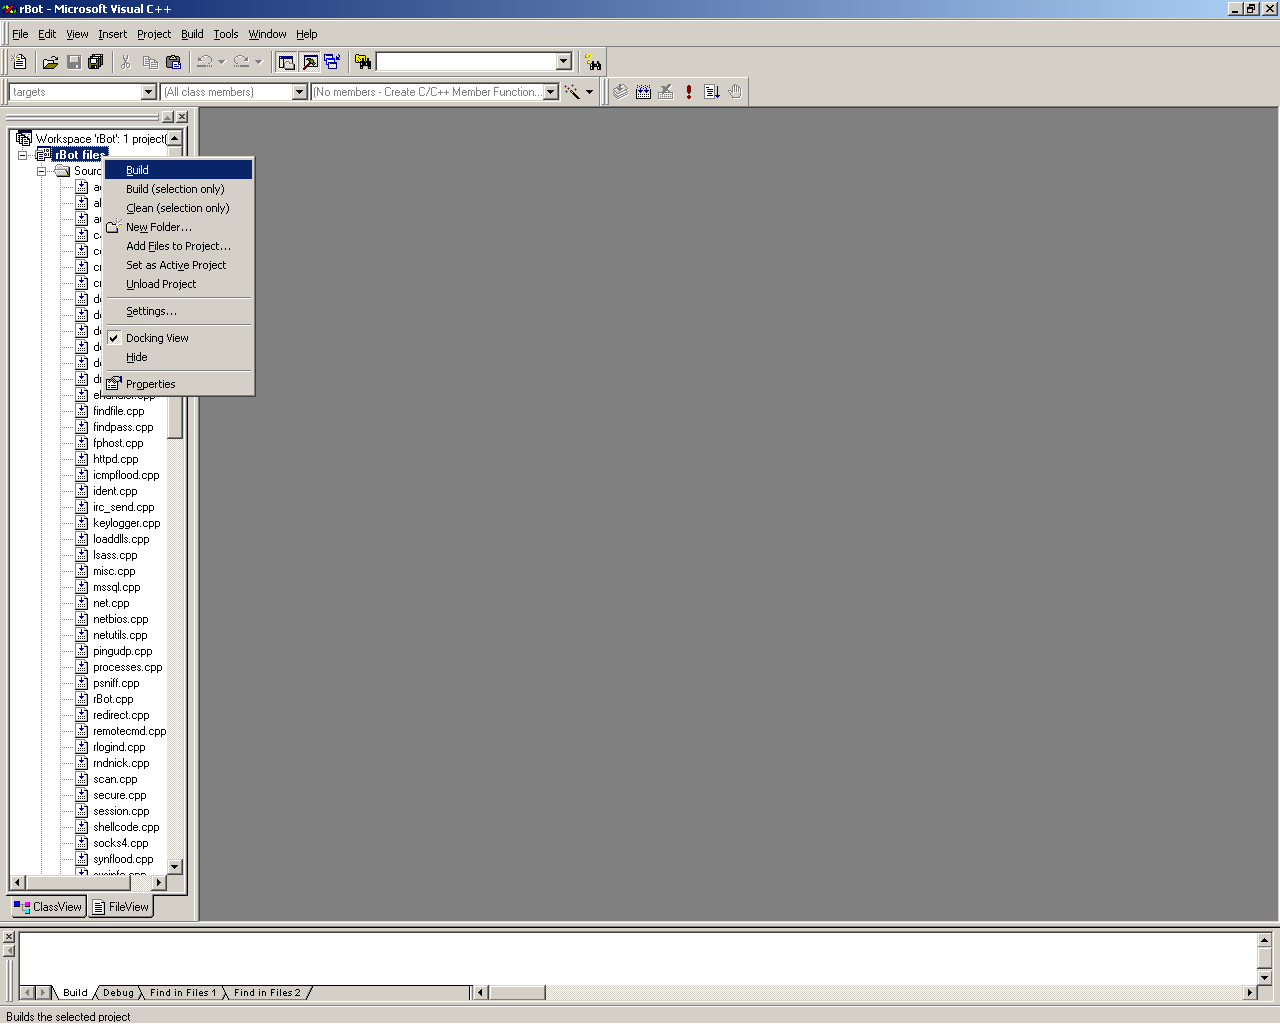Click the Go debug icon
1280x1024 pixels.
click(711, 92)
